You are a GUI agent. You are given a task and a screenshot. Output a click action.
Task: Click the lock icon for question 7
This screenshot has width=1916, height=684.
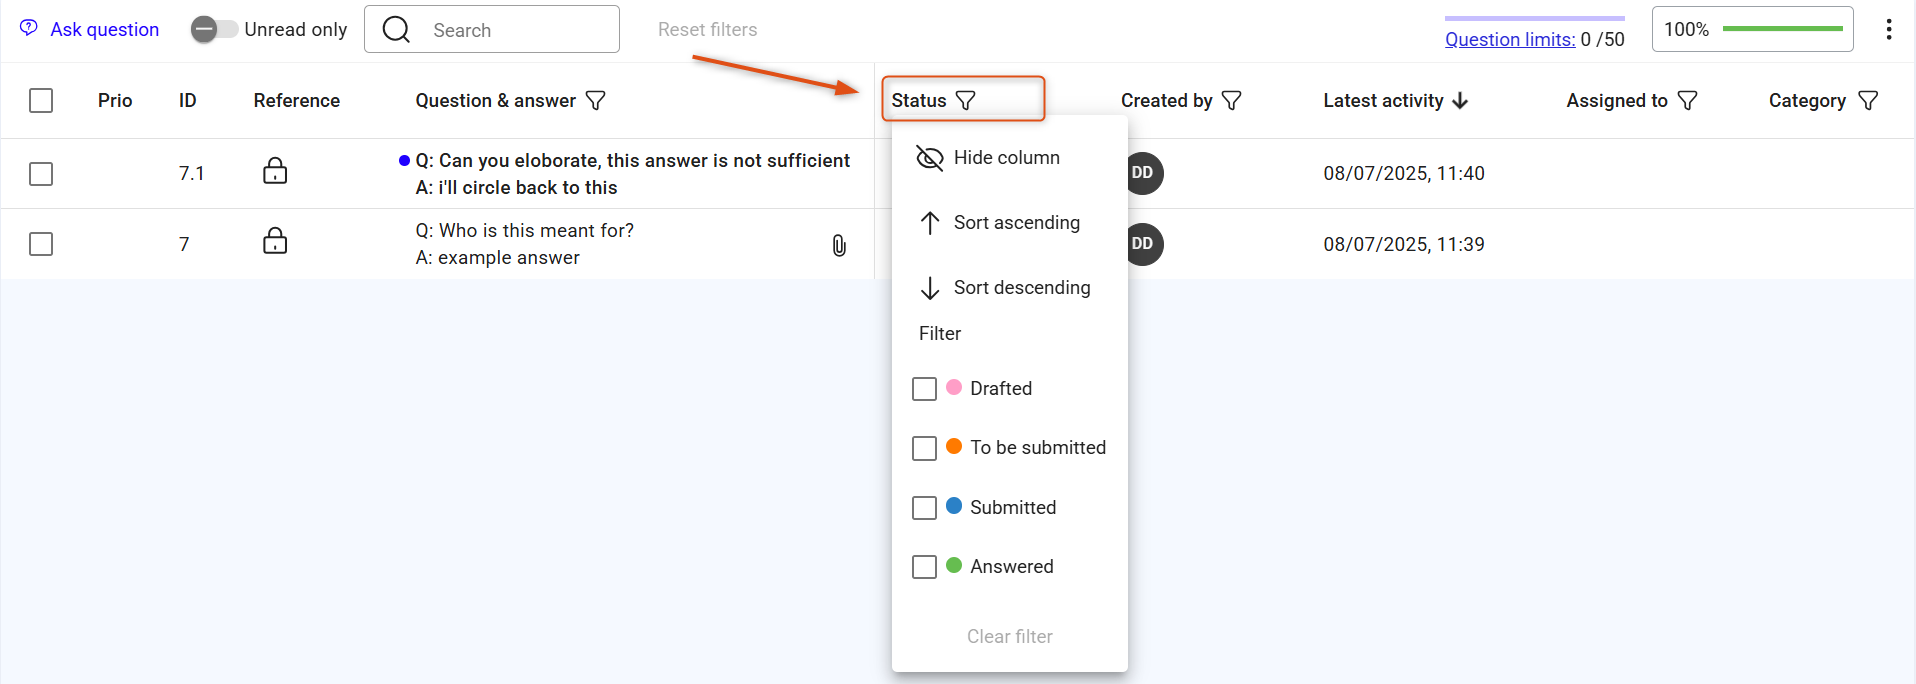[x=275, y=241]
